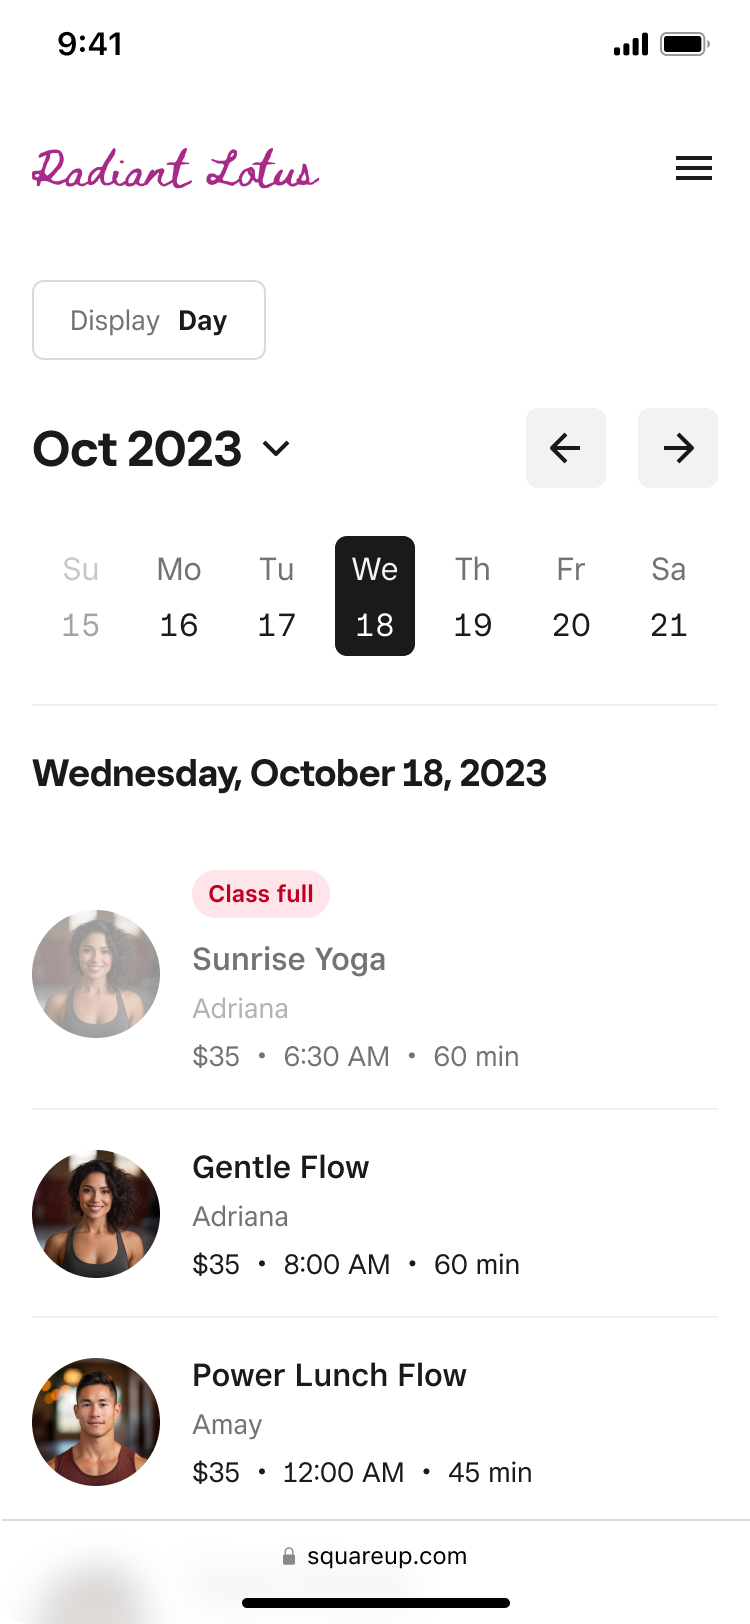Open the Gentle Flow class
The width and height of the screenshot is (750, 1624).
(281, 1167)
